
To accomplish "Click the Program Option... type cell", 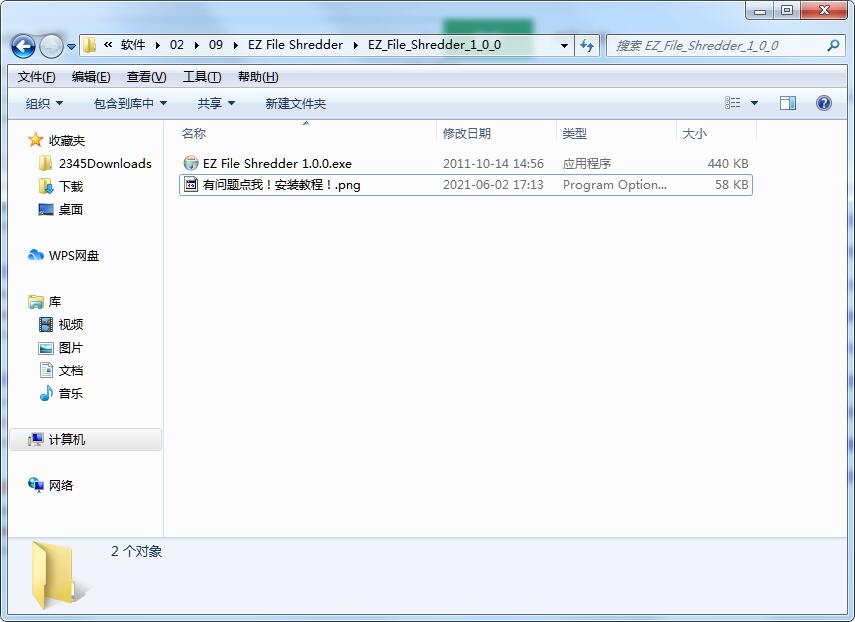I will (615, 185).
